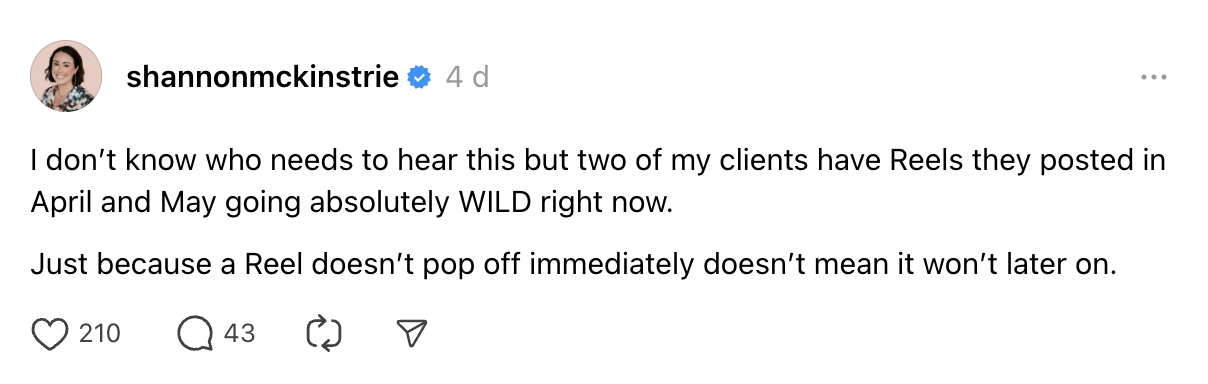Click the paragraph starting "I don't know who"

(598, 183)
